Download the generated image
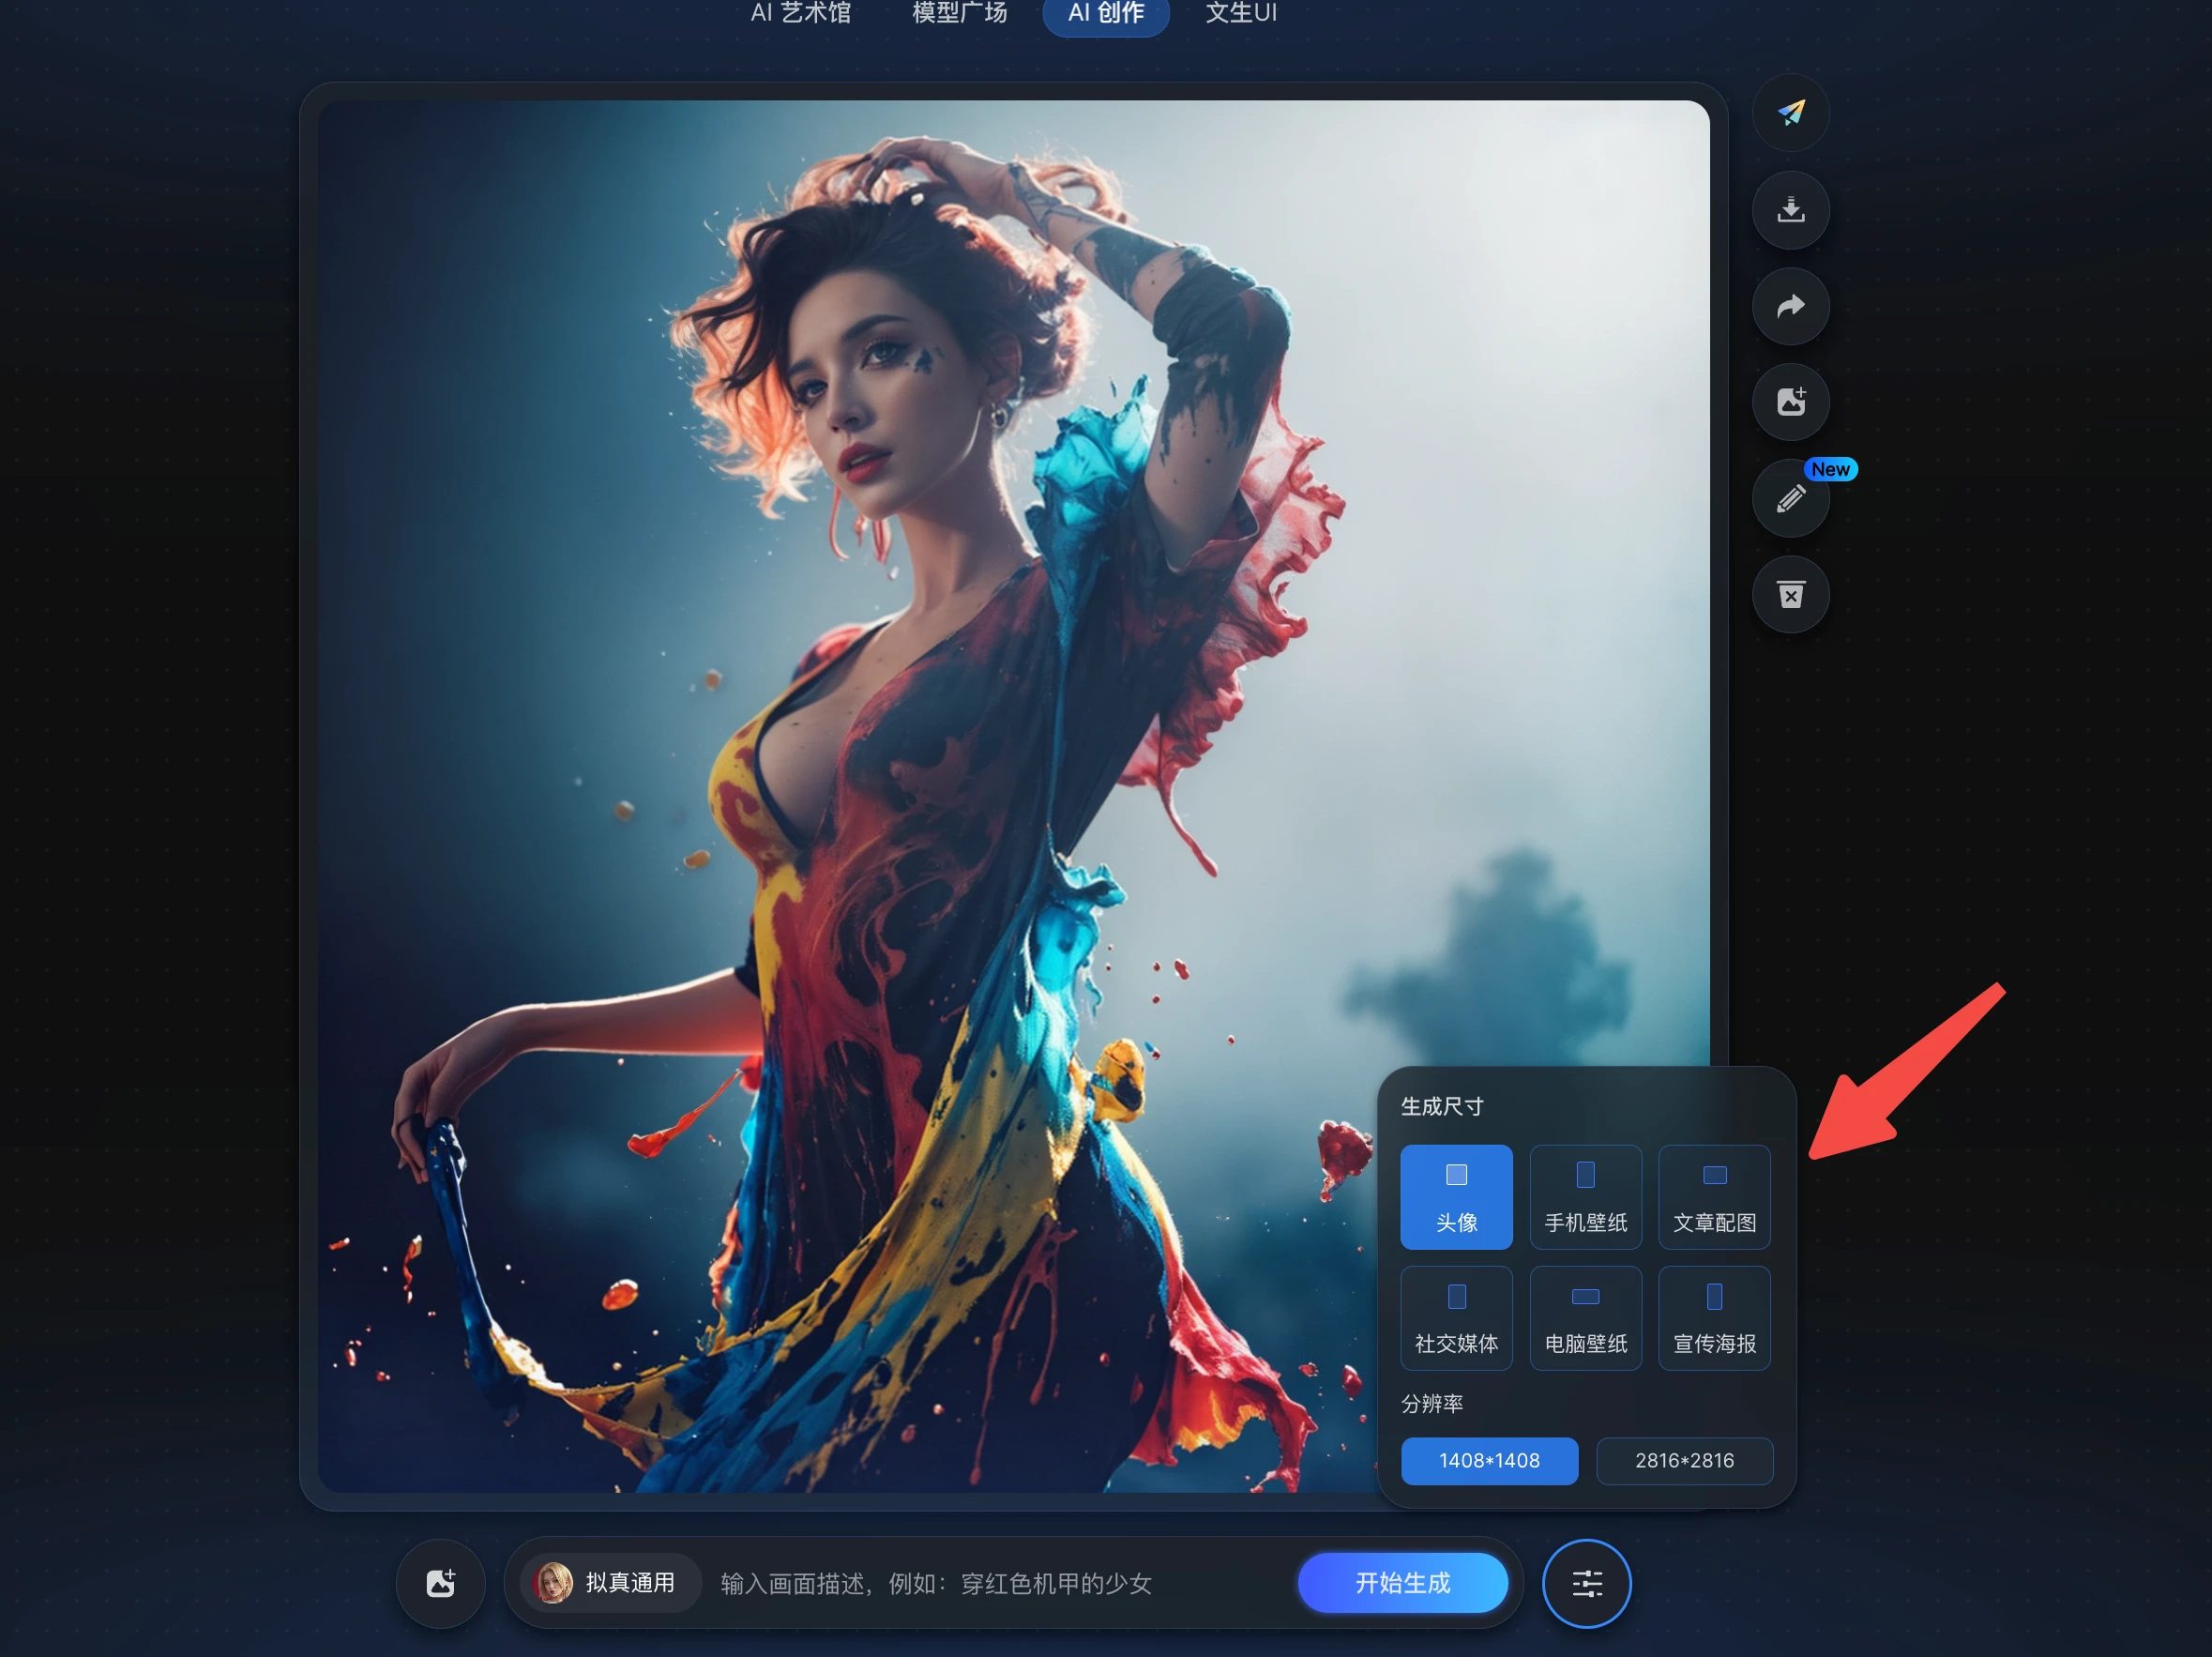This screenshot has width=2212, height=1657. pyautogui.click(x=1790, y=209)
